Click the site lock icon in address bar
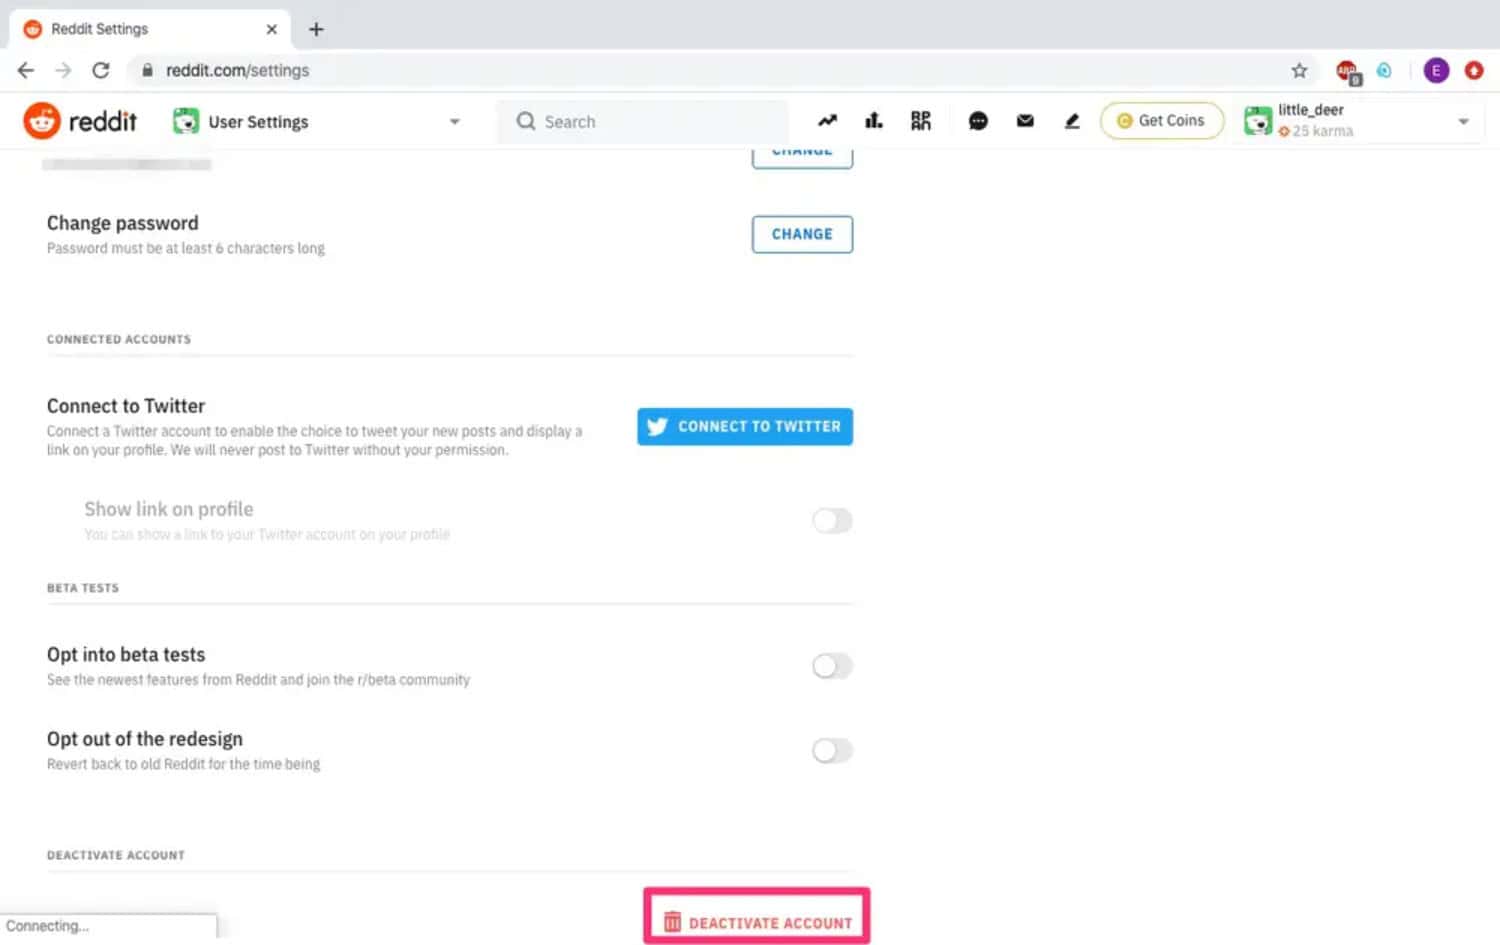This screenshot has width=1500, height=945. (147, 70)
